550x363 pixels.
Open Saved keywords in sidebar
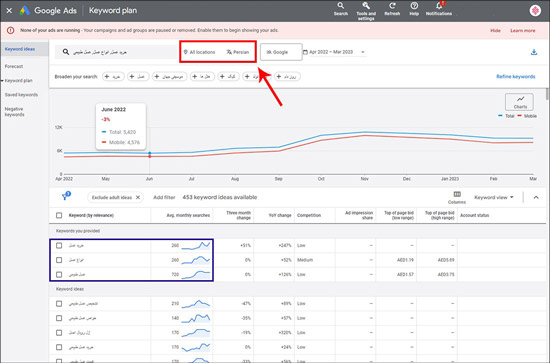[x=21, y=95]
